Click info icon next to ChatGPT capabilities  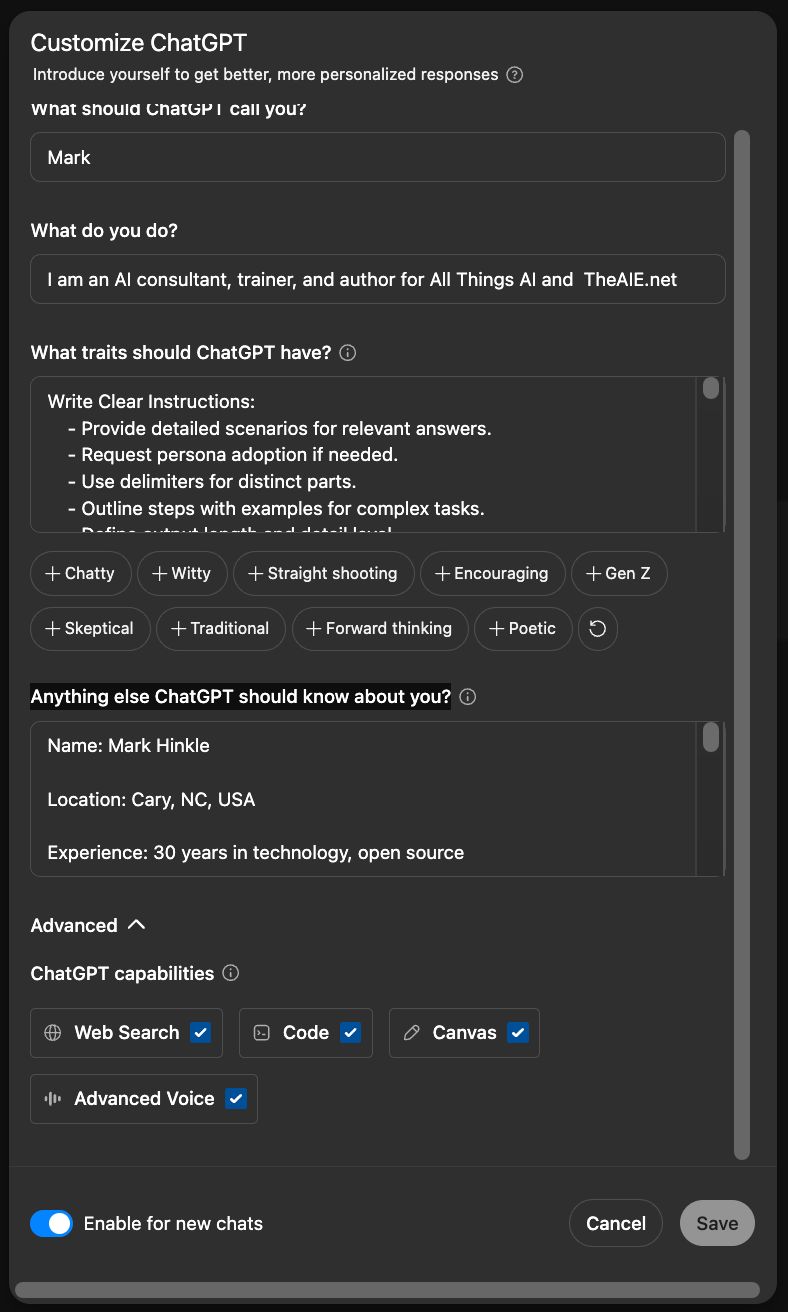(x=231, y=973)
